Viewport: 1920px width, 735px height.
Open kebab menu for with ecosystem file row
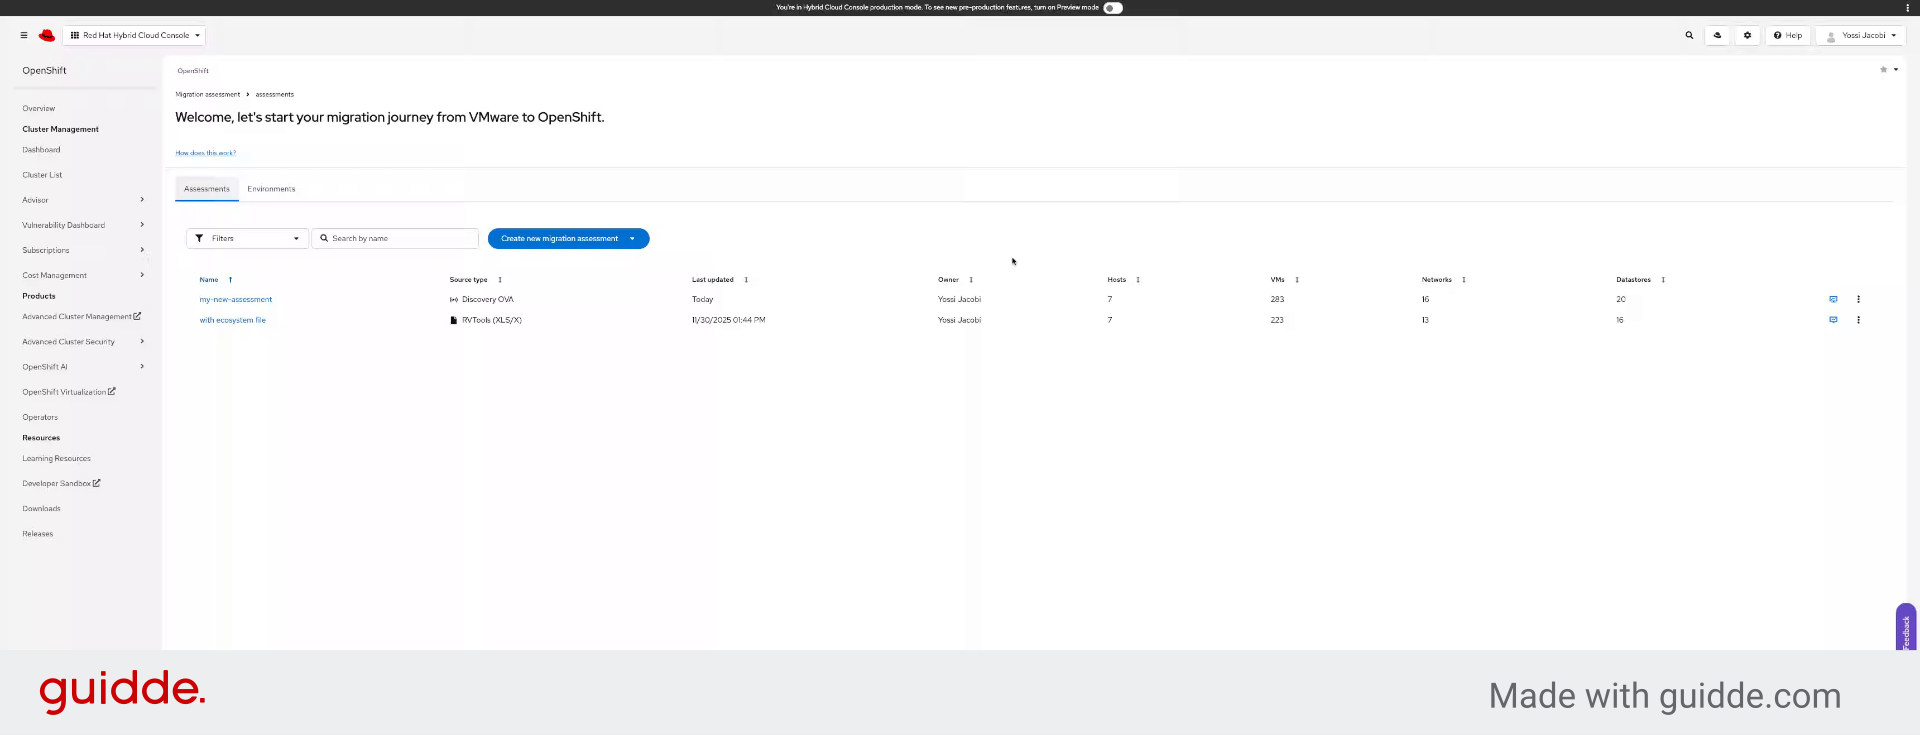tap(1858, 320)
